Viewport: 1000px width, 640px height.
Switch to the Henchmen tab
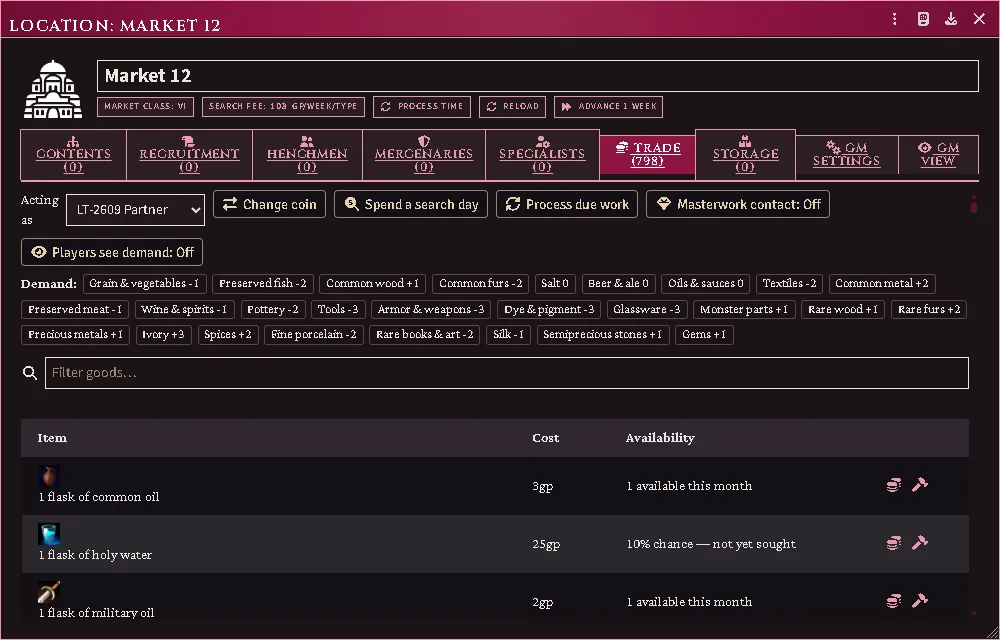coord(307,155)
